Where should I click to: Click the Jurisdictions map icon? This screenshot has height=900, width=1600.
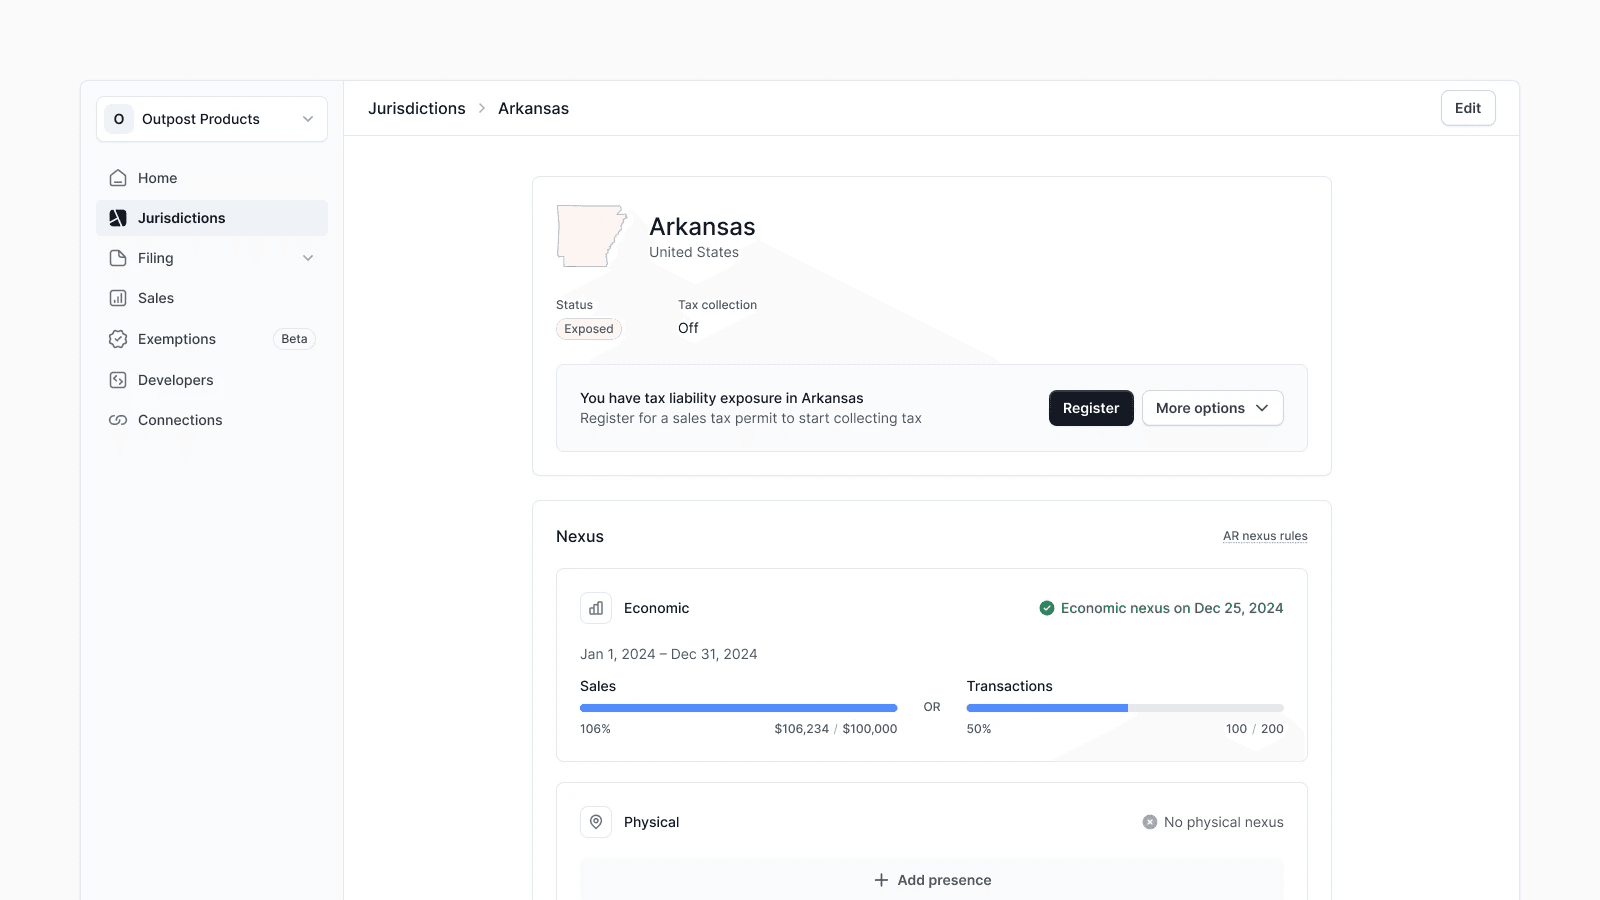pos(118,218)
